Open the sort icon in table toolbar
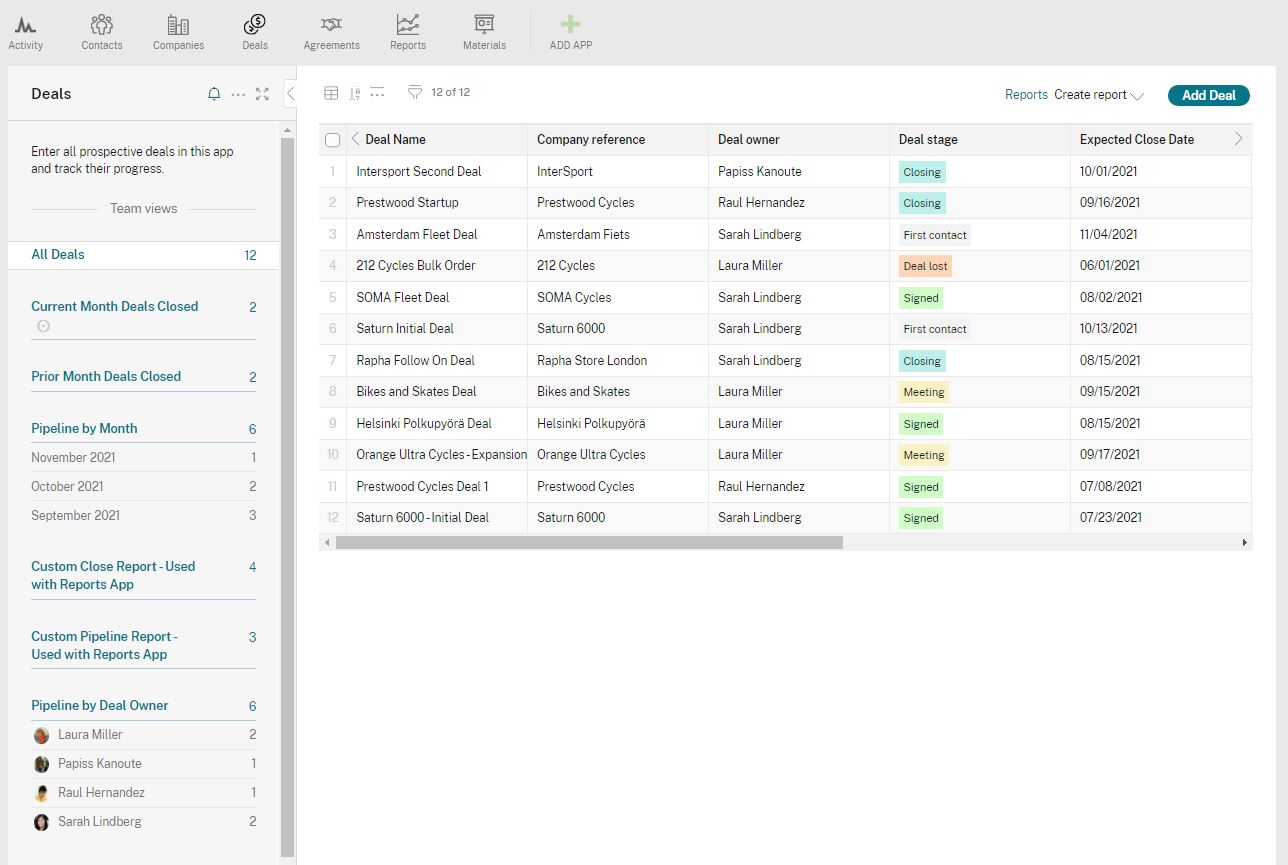This screenshot has width=1288, height=865. [354, 93]
